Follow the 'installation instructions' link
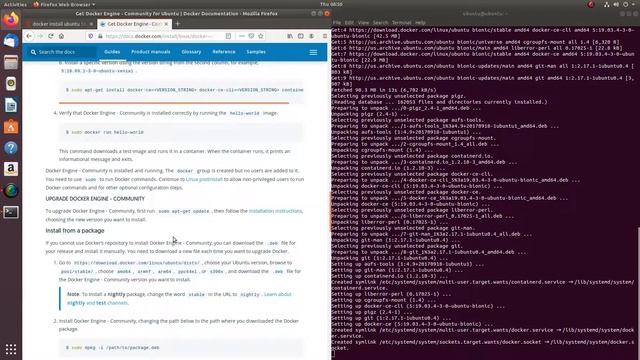Image resolution: width=640 pixels, height=360 pixels. click(276, 211)
